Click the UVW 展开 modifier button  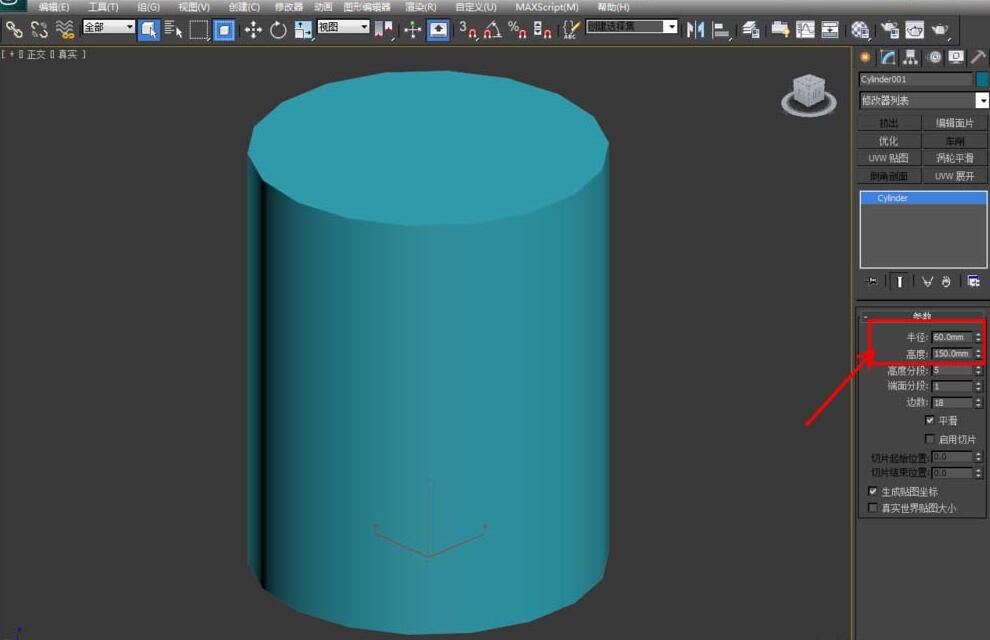tap(954, 176)
